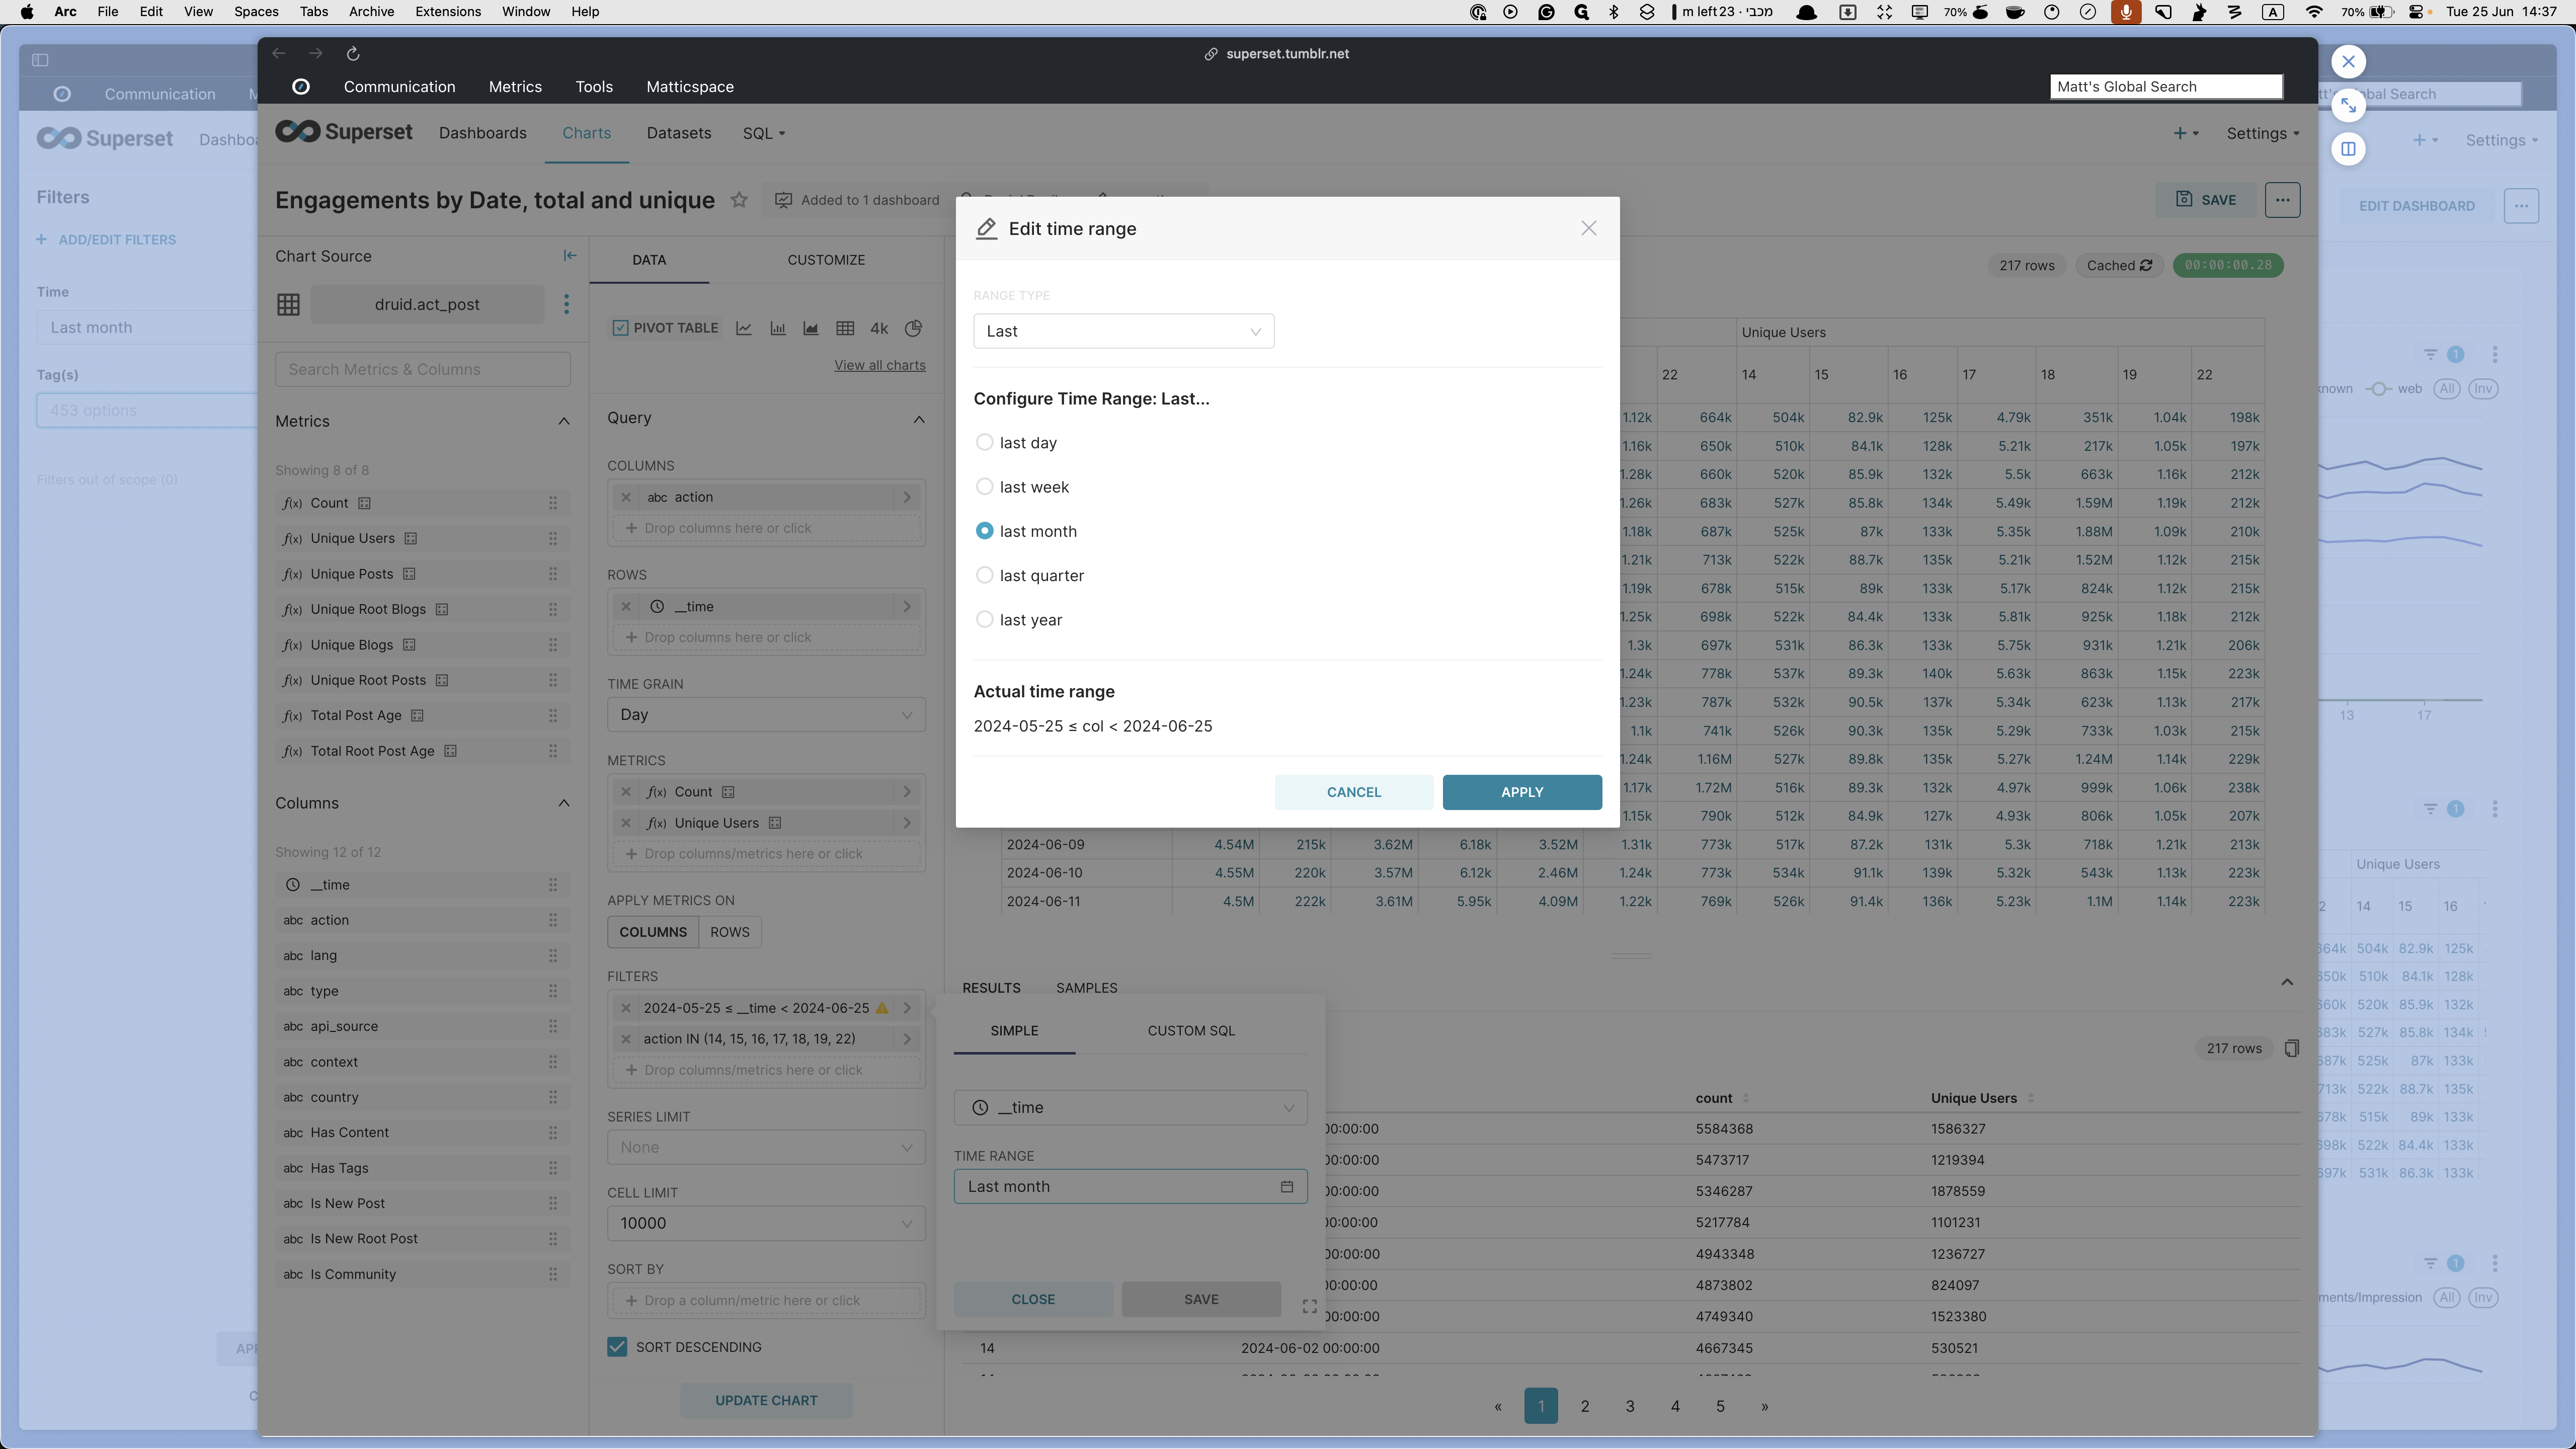This screenshot has height=1449, width=2576.
Task: Click the UPDATE CHART button
Action: click(x=766, y=1400)
